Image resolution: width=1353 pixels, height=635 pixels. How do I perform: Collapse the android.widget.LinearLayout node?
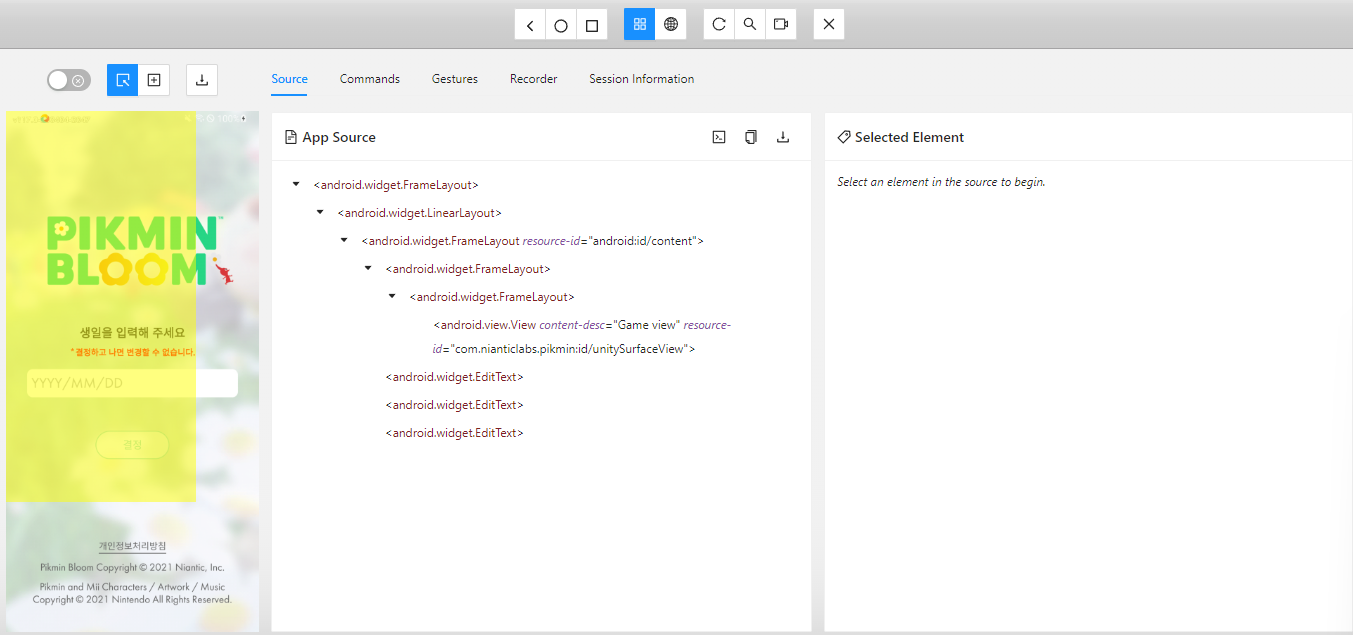320,212
